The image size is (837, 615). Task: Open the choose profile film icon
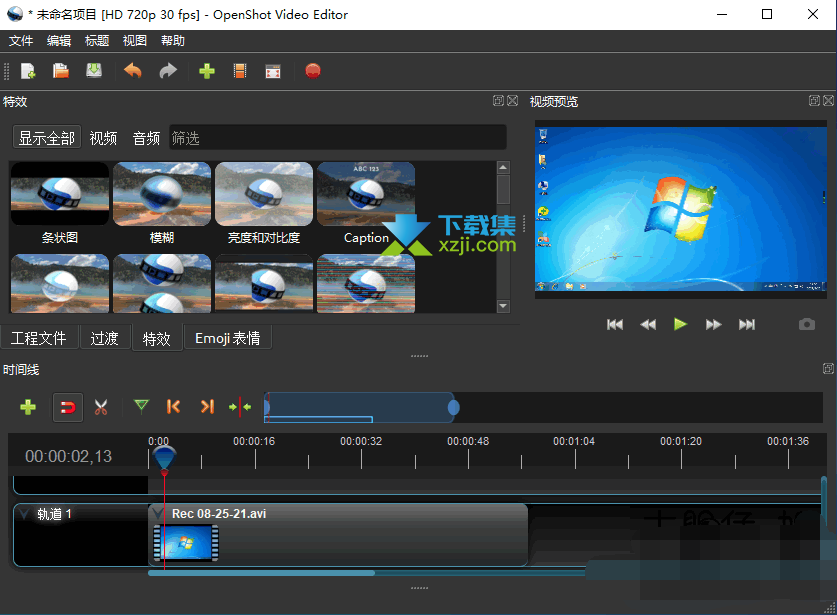click(240, 71)
